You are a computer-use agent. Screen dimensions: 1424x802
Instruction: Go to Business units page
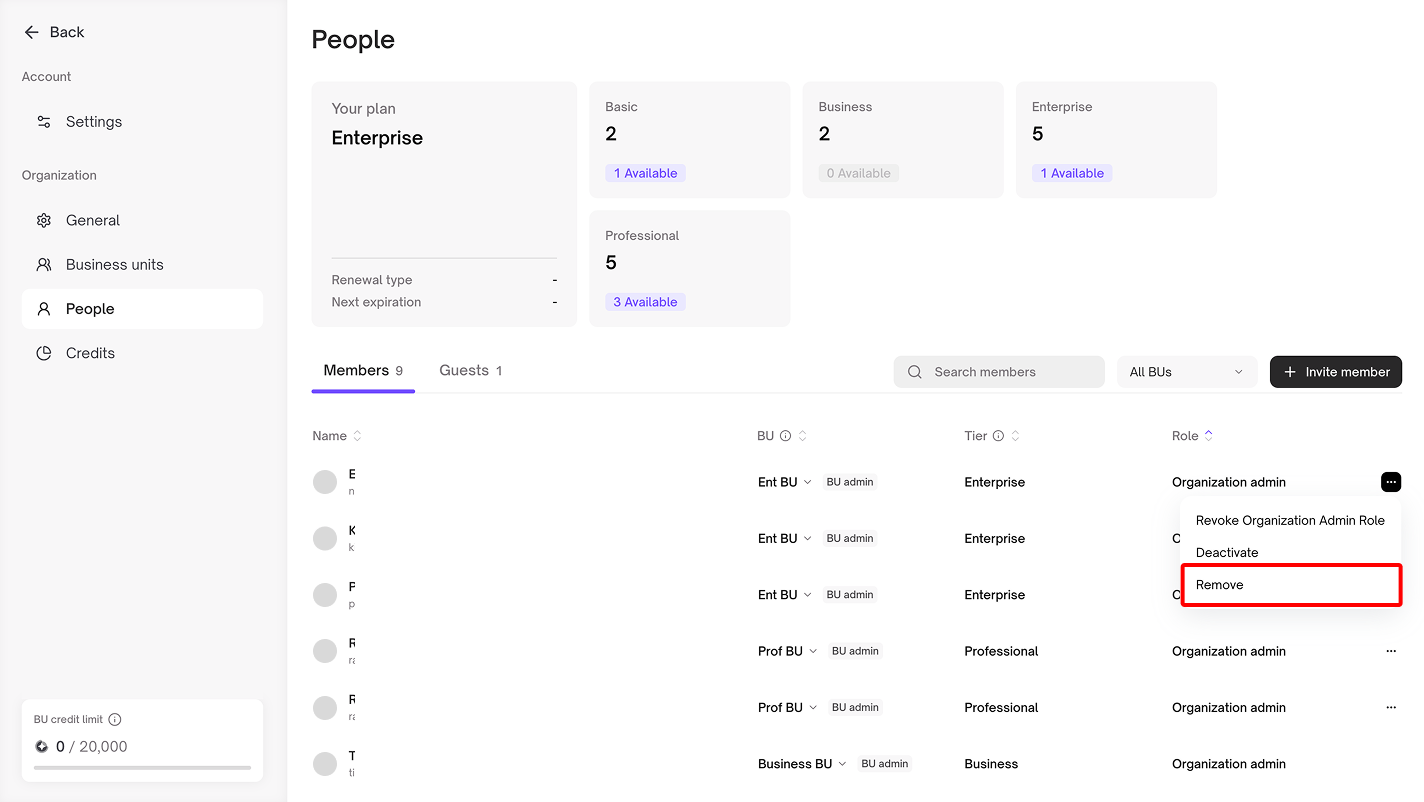click(114, 265)
